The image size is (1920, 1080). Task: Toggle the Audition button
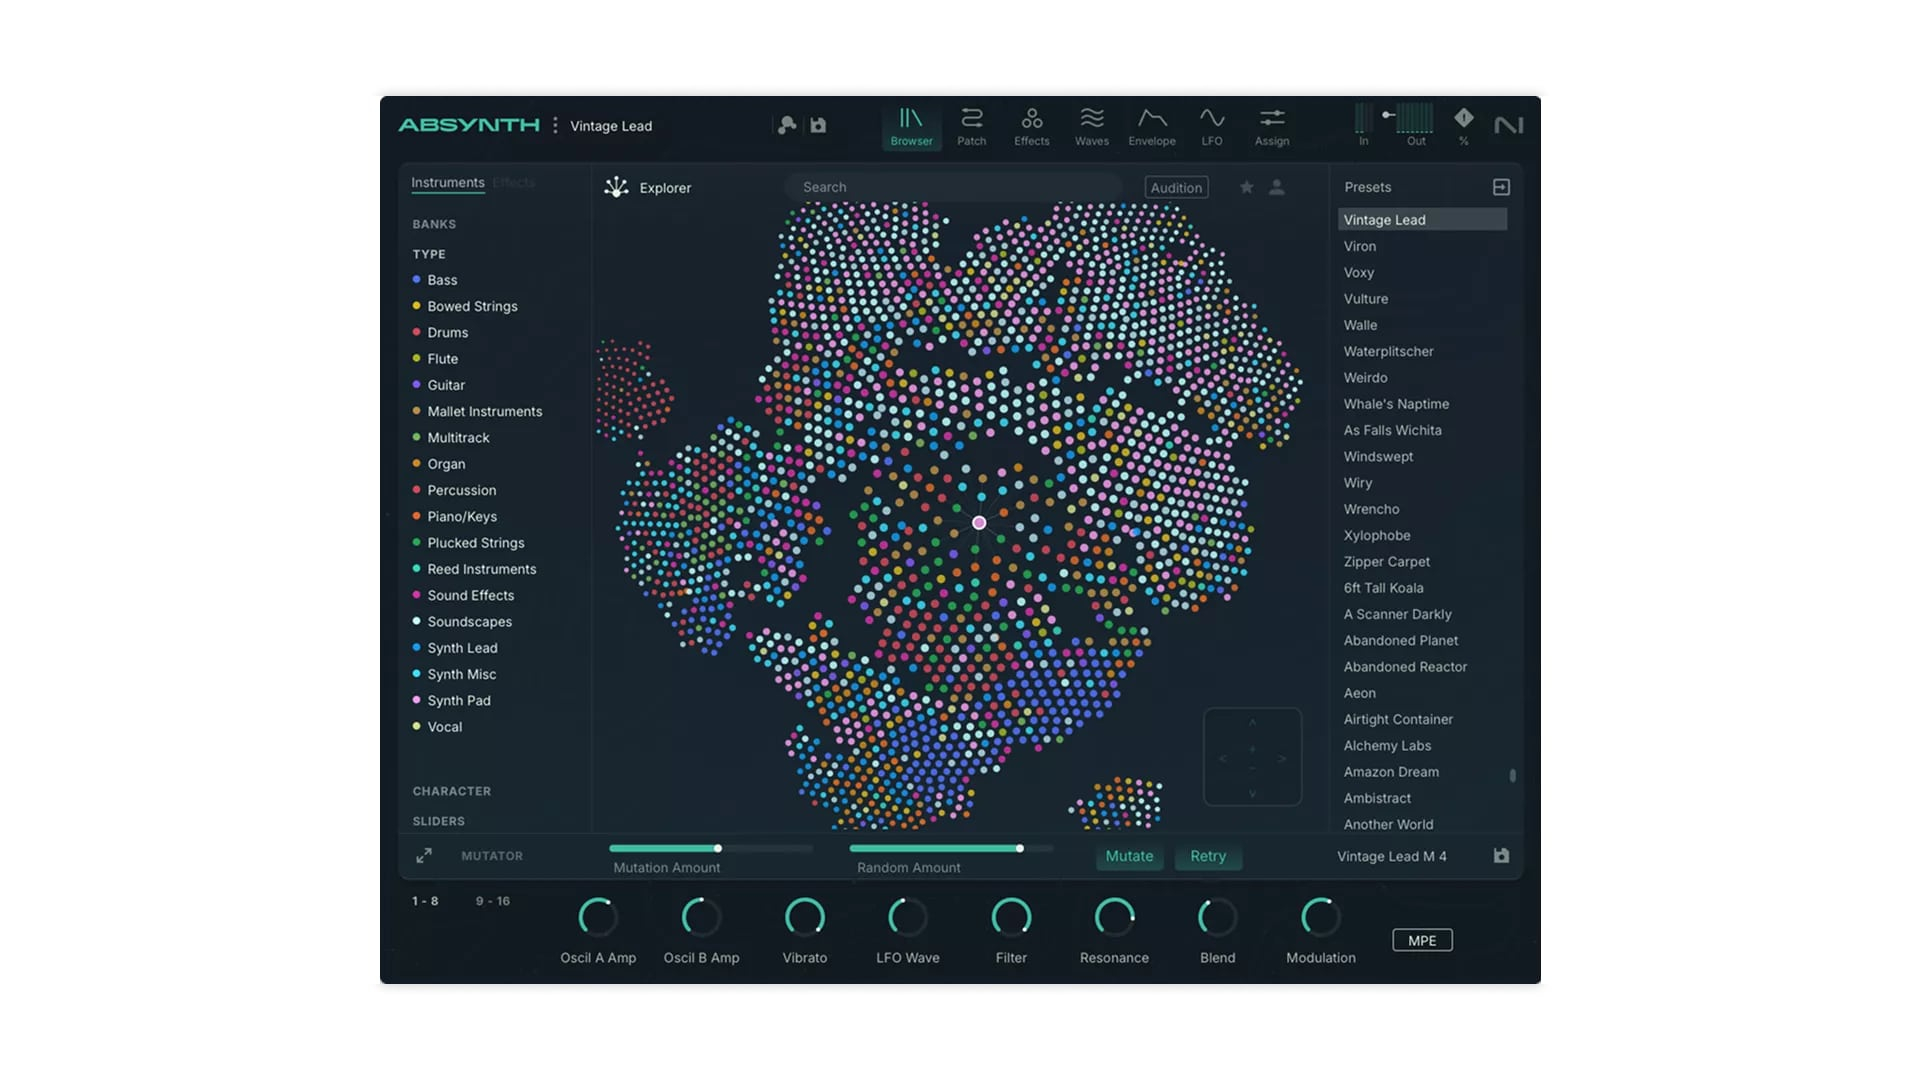(x=1176, y=187)
